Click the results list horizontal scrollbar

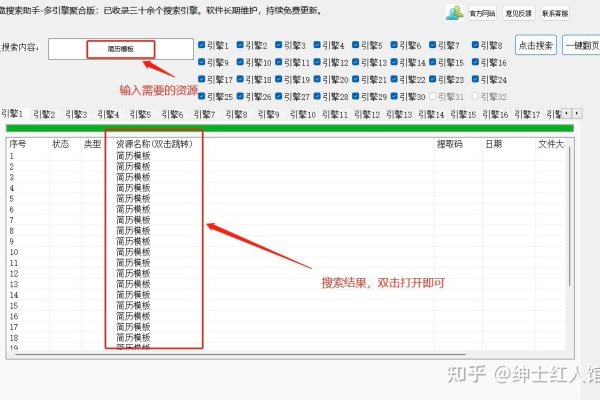240,354
